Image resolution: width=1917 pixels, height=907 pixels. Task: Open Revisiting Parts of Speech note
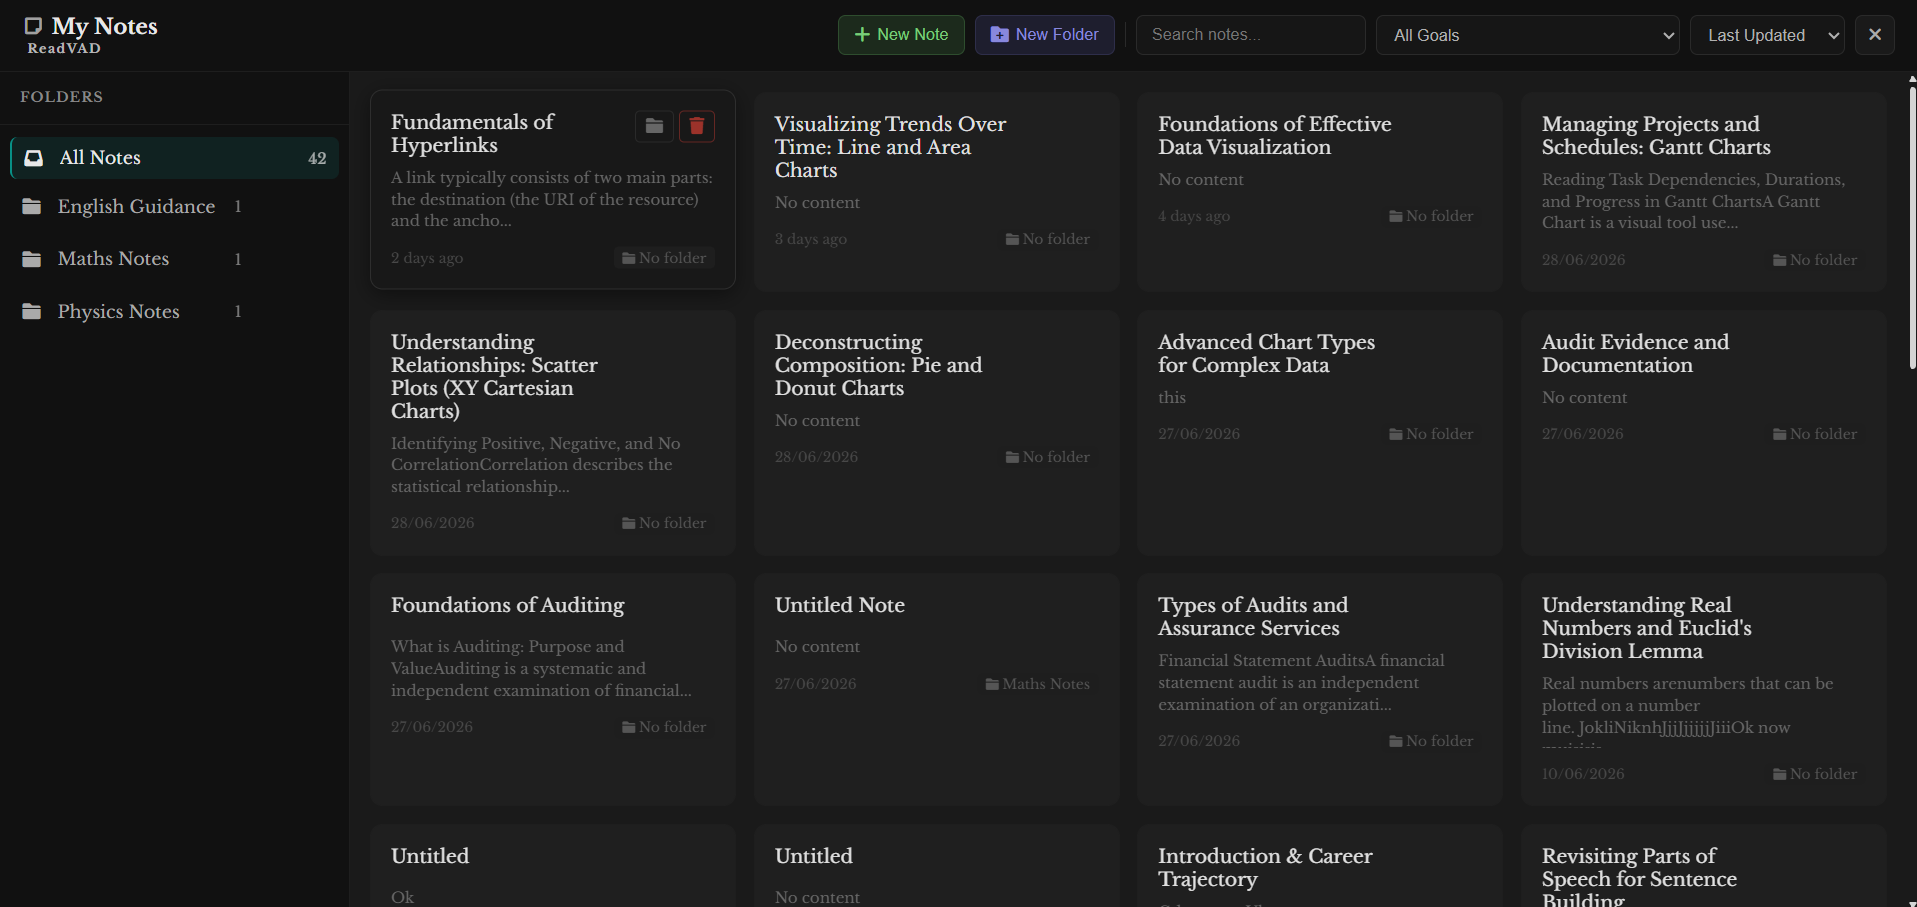(x=1704, y=866)
